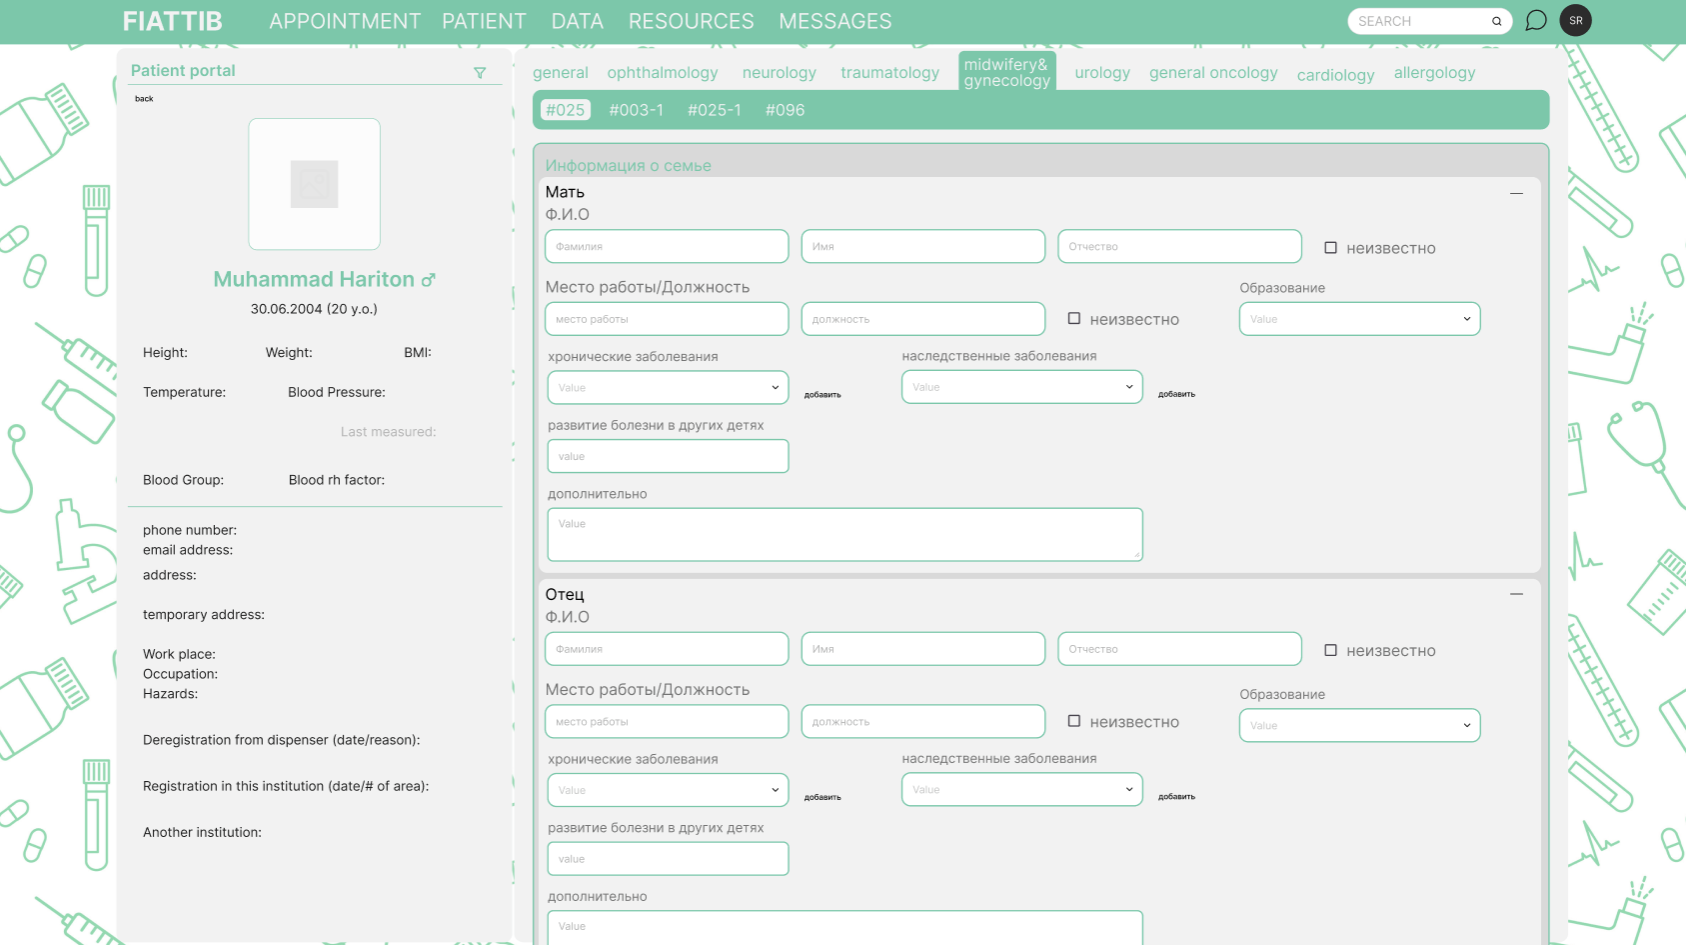1686x945 pixels.
Task: Open the SR user avatar
Action: (1576, 21)
